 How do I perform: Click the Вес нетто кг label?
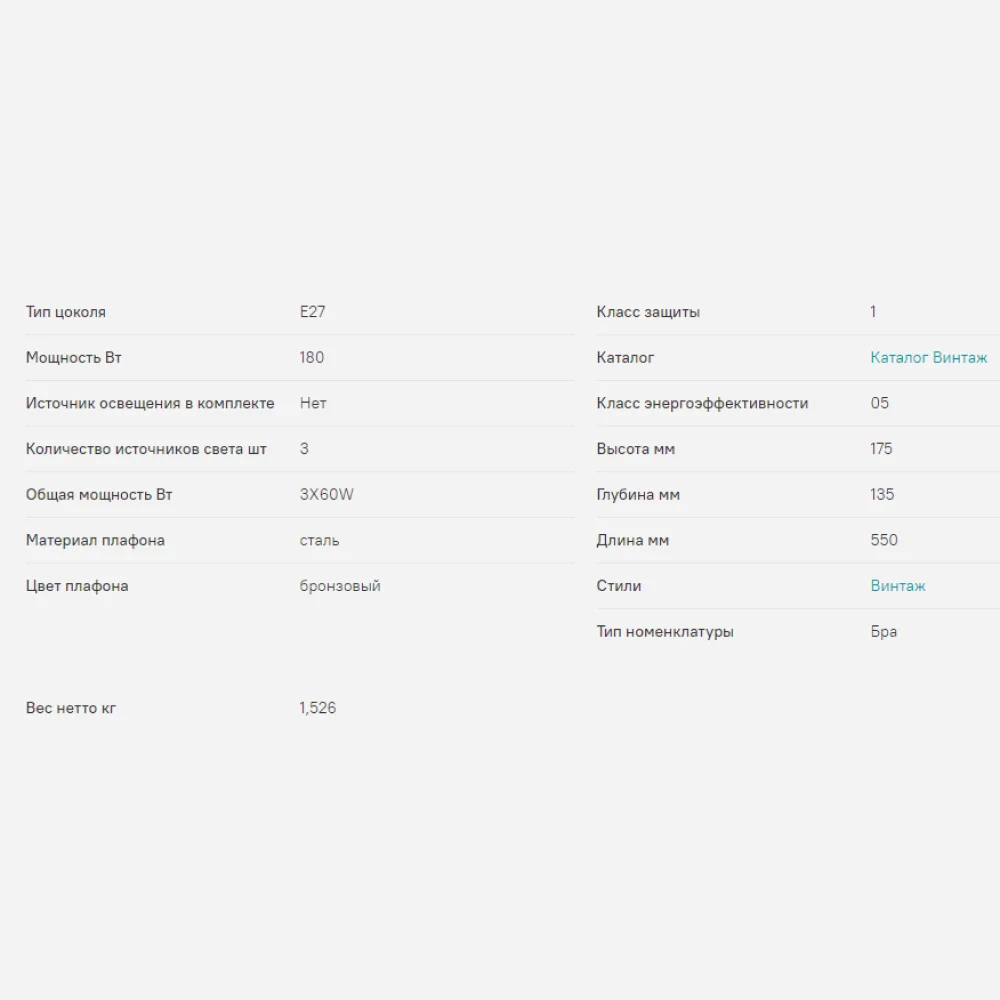(x=70, y=708)
